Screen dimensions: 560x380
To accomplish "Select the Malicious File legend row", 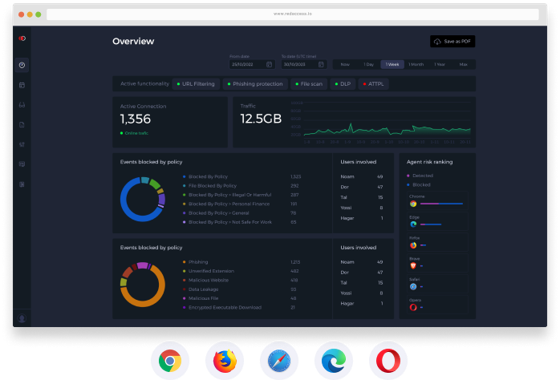I will point(242,298).
